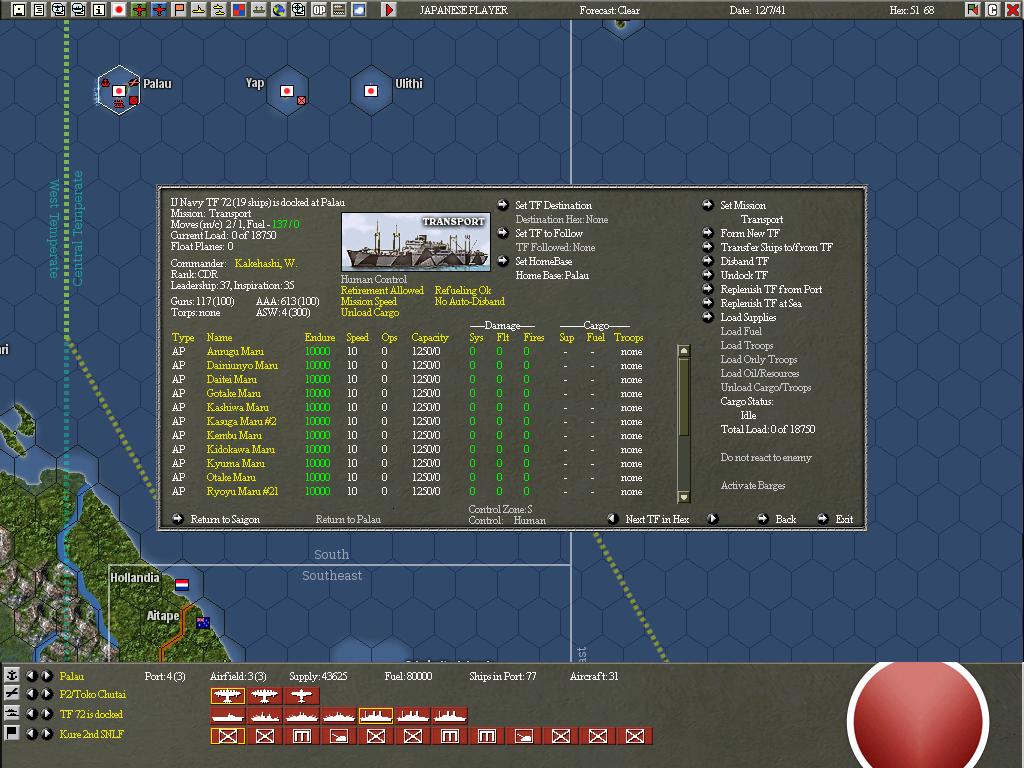Click next arrow beside Kure 2nd SNLF
Image resolution: width=1024 pixels, height=768 pixels.
(46, 734)
